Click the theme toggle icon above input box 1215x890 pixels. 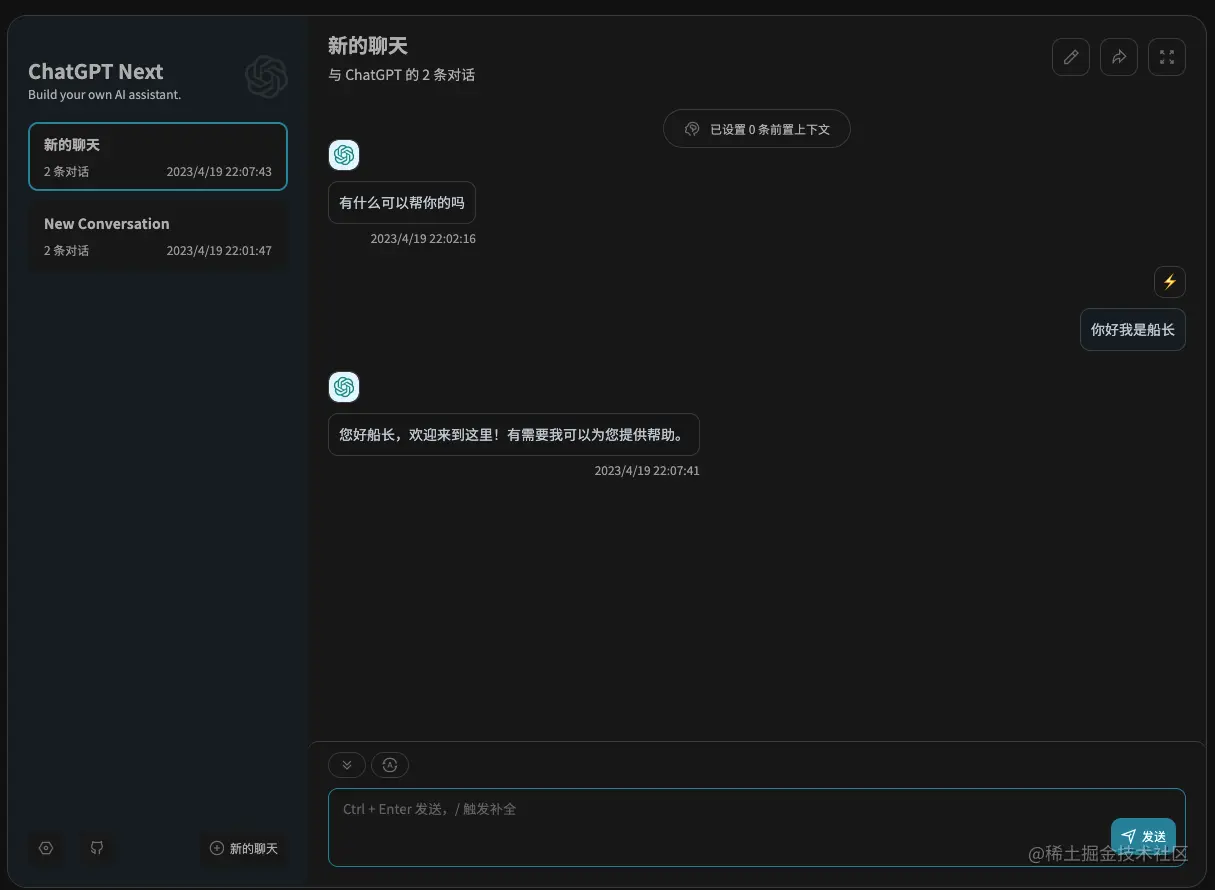[x=390, y=765]
